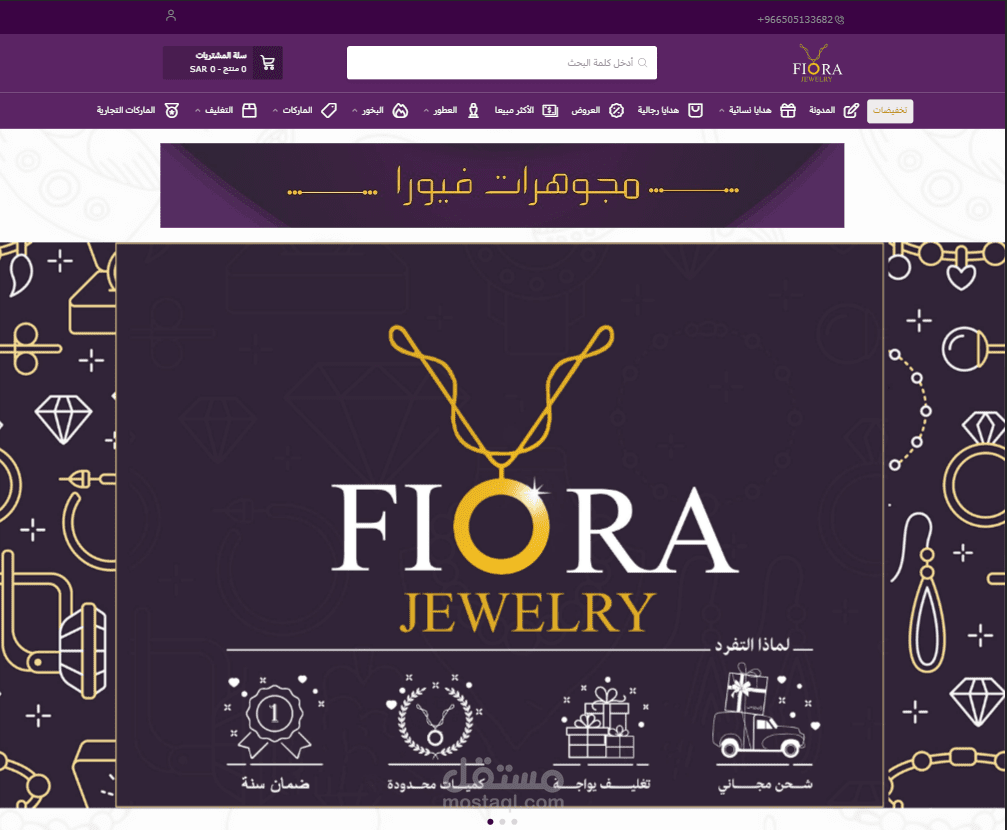The height and width of the screenshot is (830, 1007).
Task: Click the phone icon beside +966505133682
Action: coord(839,20)
